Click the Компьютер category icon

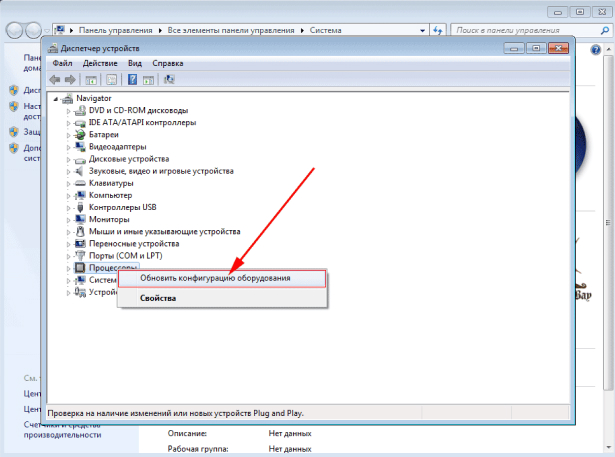tap(80, 195)
